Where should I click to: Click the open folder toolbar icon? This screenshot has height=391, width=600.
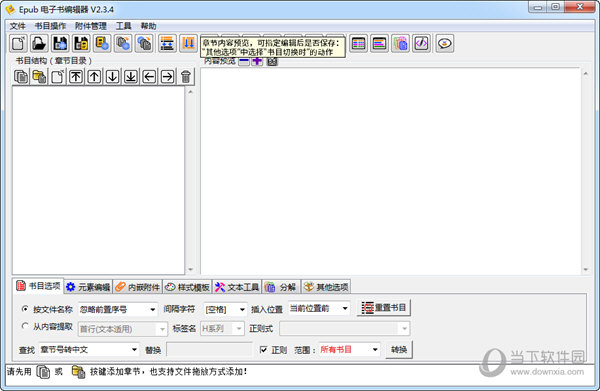click(x=39, y=43)
